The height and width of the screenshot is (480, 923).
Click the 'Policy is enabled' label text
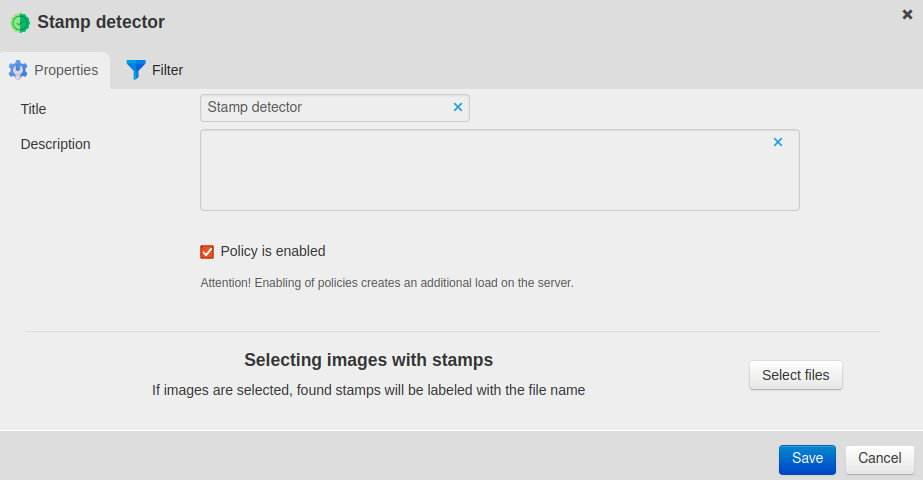273,252
